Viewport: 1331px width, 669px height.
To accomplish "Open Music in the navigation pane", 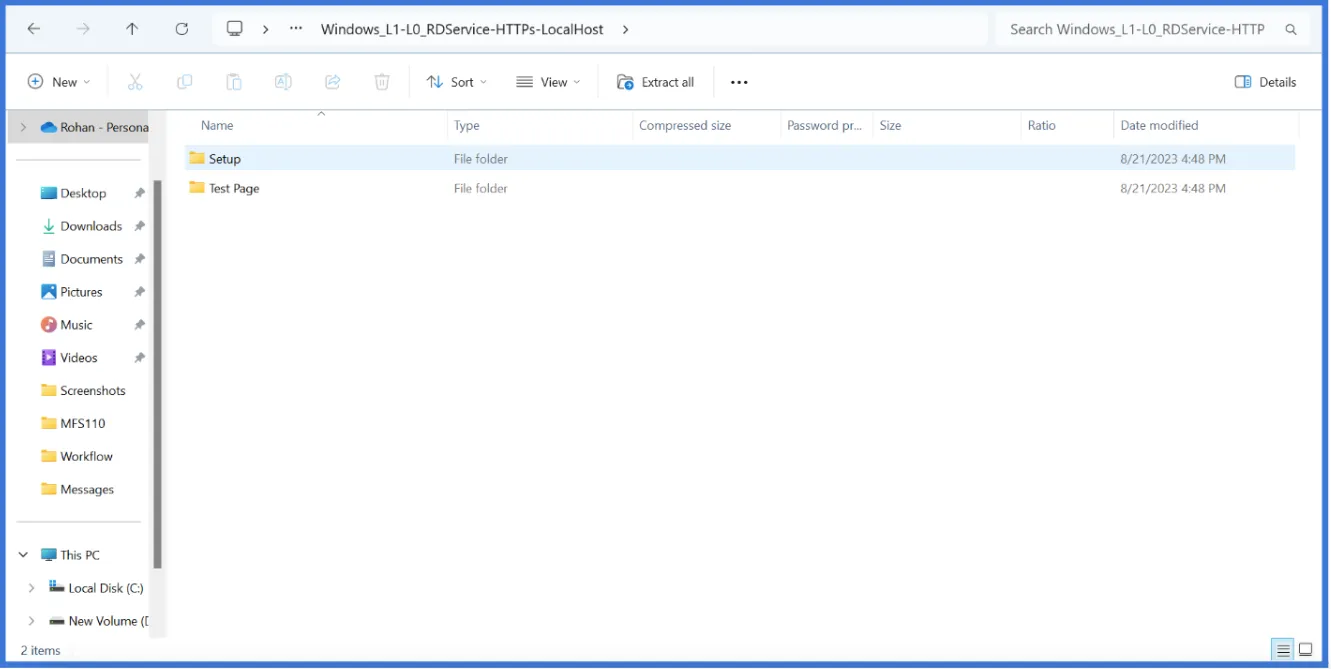I will [76, 325].
